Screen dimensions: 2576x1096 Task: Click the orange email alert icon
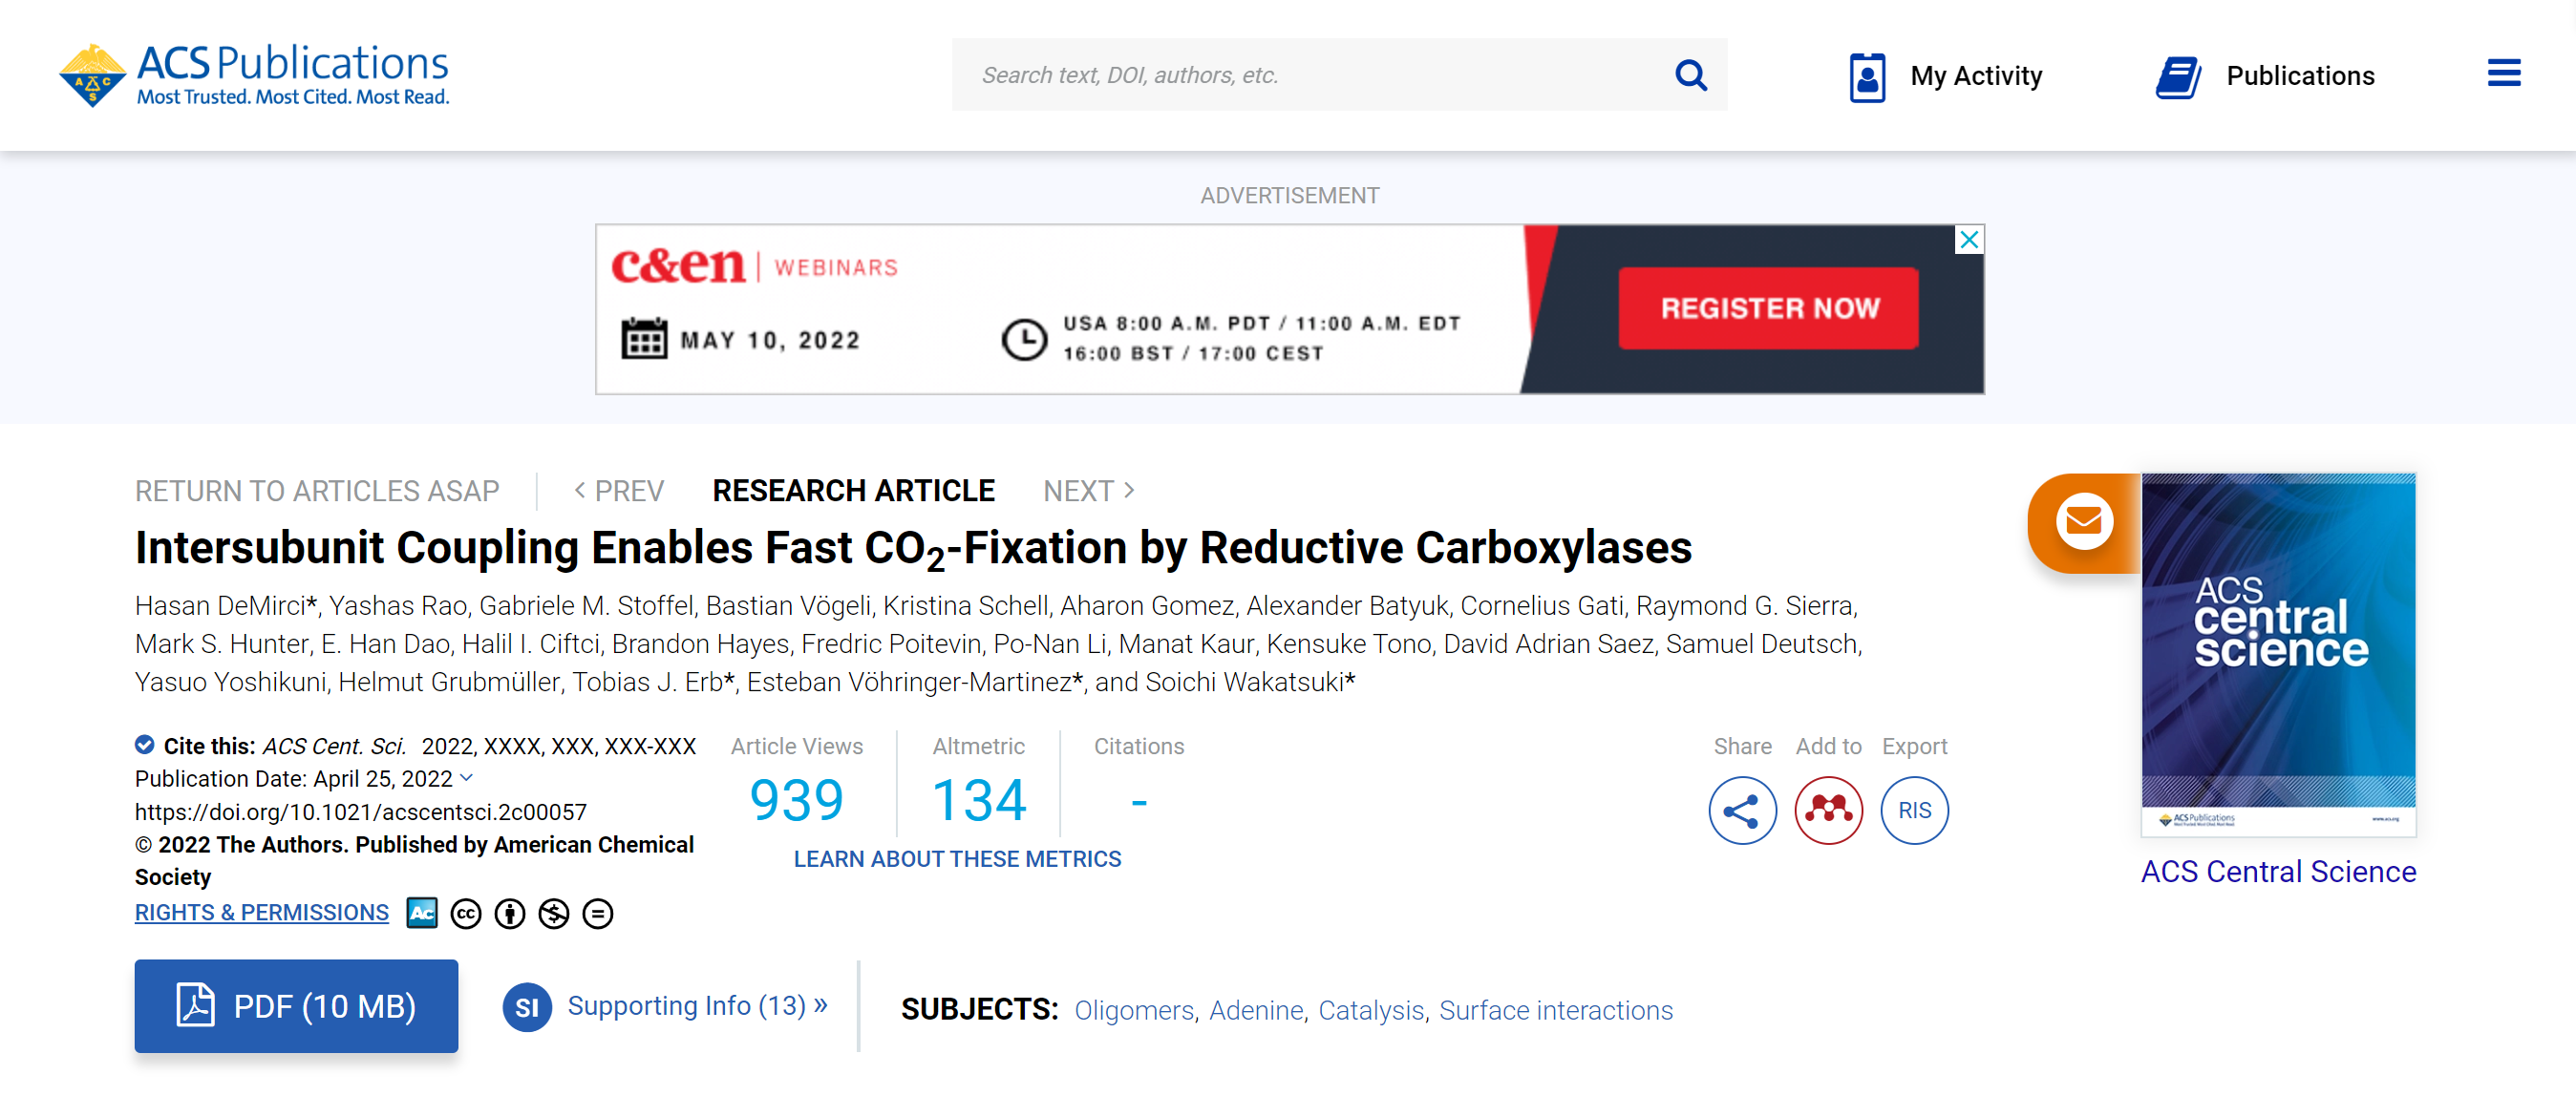(2083, 521)
